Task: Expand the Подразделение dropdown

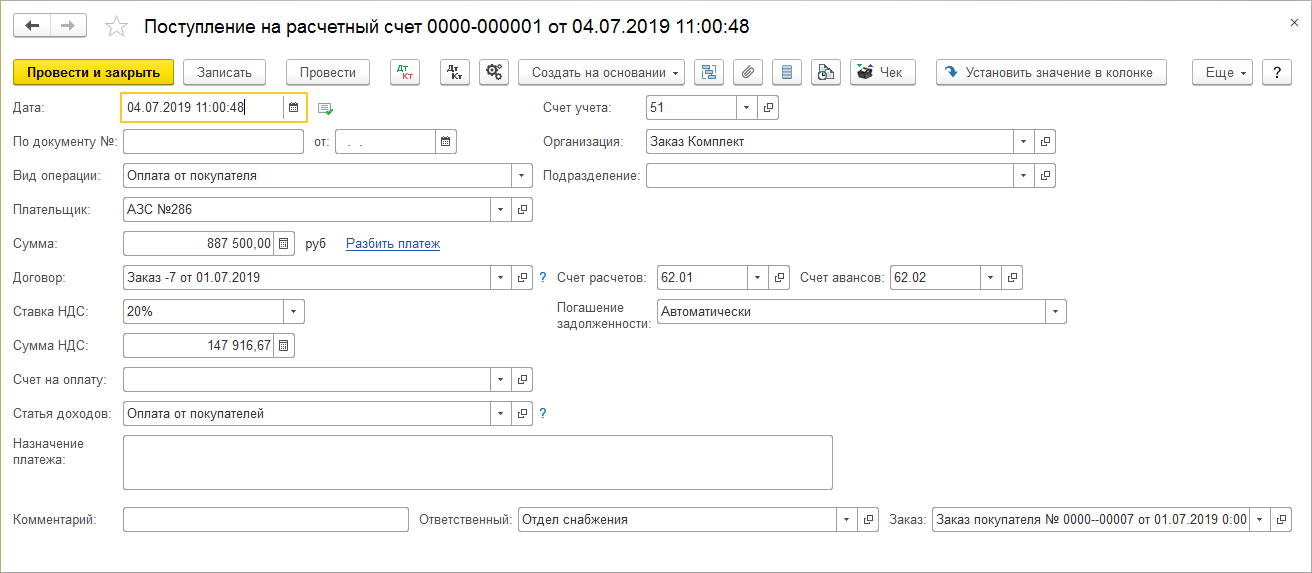Action: 1024,176
